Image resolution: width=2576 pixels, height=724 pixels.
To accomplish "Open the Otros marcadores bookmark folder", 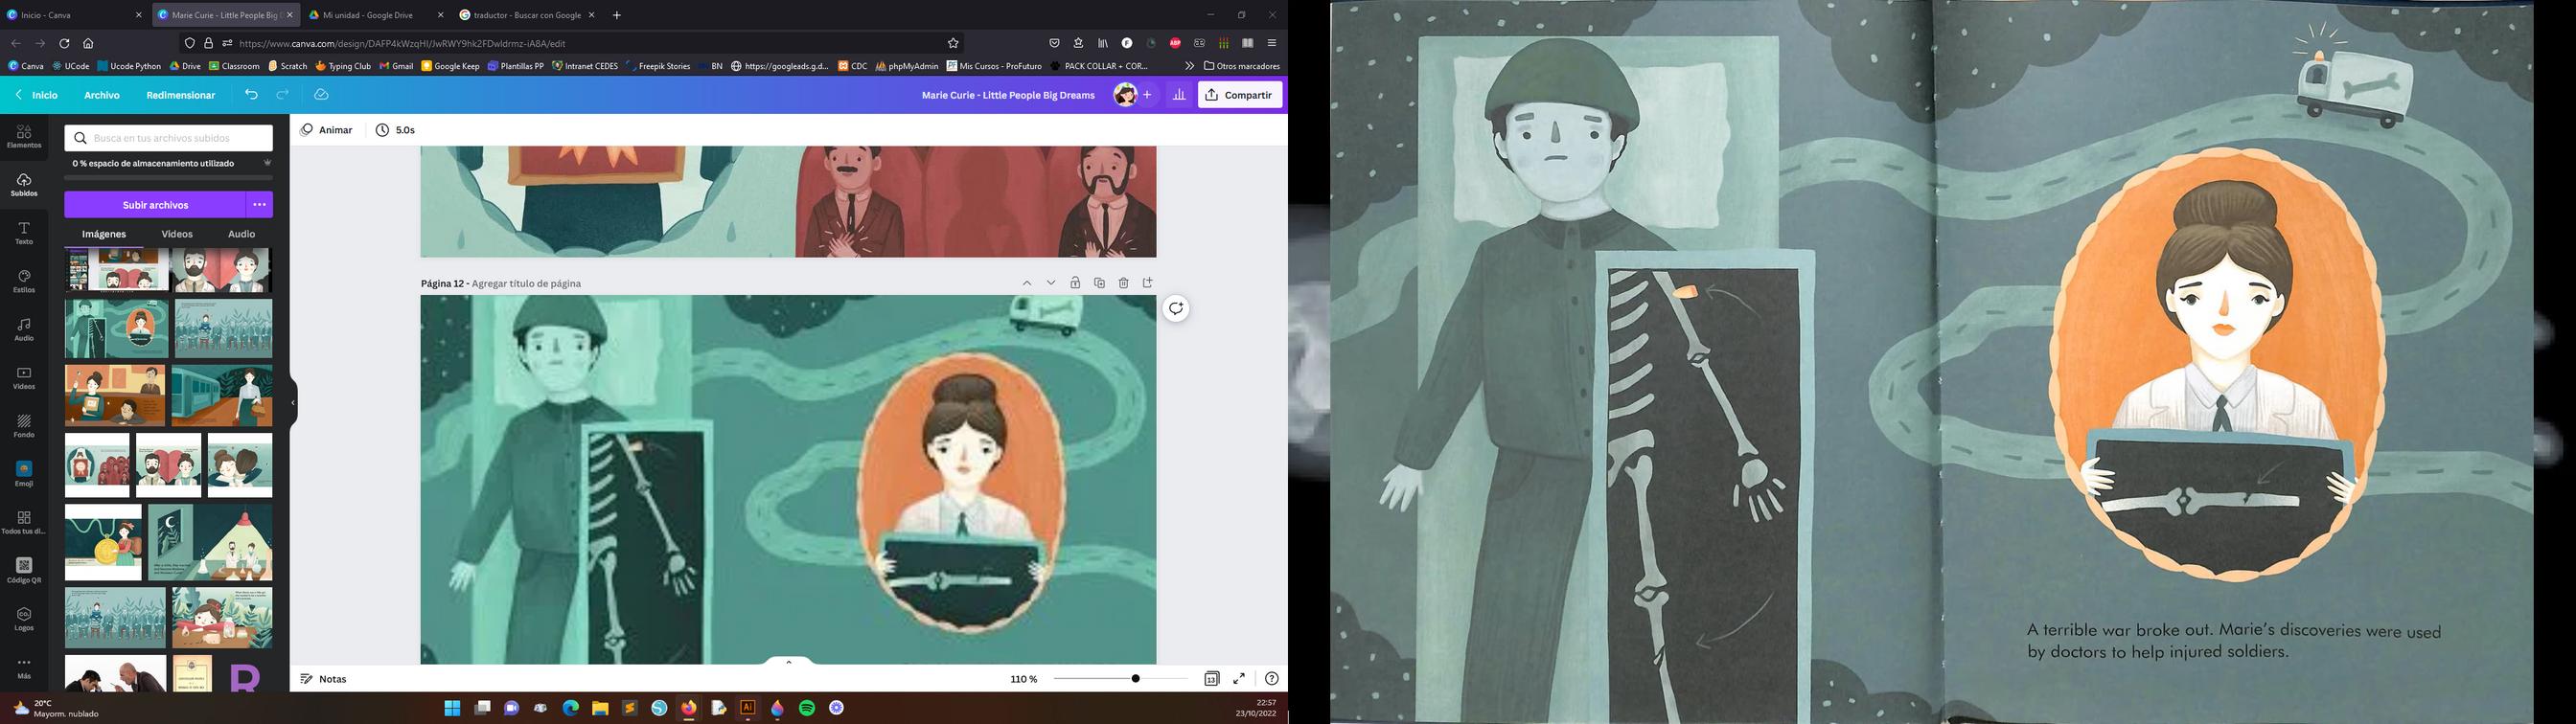I will [1242, 66].
